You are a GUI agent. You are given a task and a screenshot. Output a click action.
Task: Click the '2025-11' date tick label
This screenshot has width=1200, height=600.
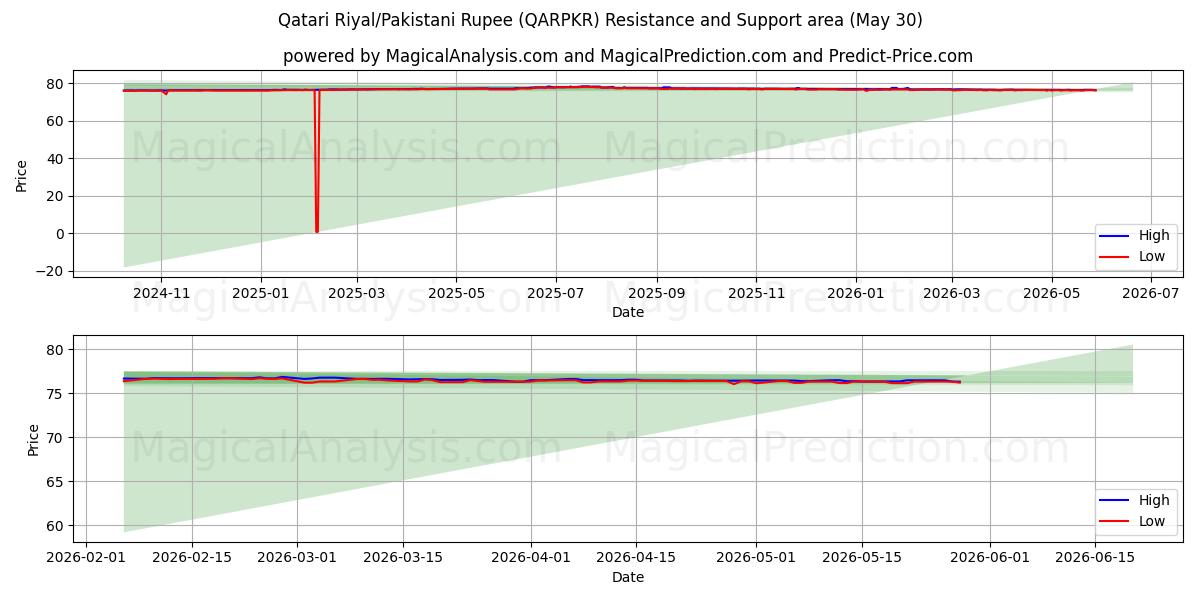[x=755, y=293]
